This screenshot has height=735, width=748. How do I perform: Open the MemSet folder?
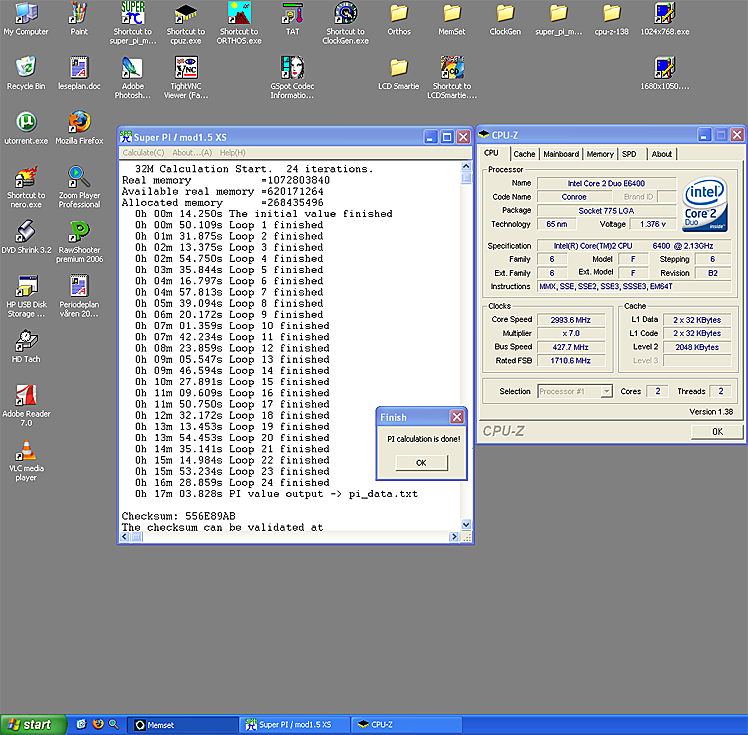[x=452, y=19]
